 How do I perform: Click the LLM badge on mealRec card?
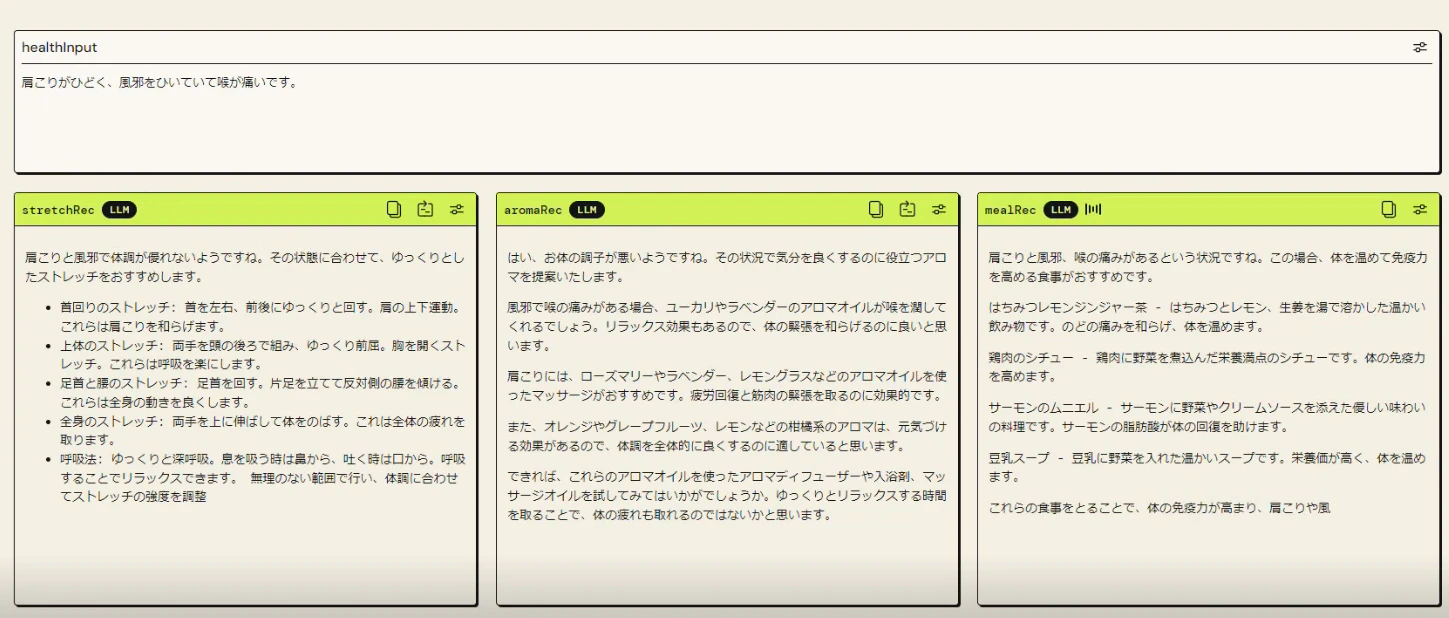[1061, 210]
